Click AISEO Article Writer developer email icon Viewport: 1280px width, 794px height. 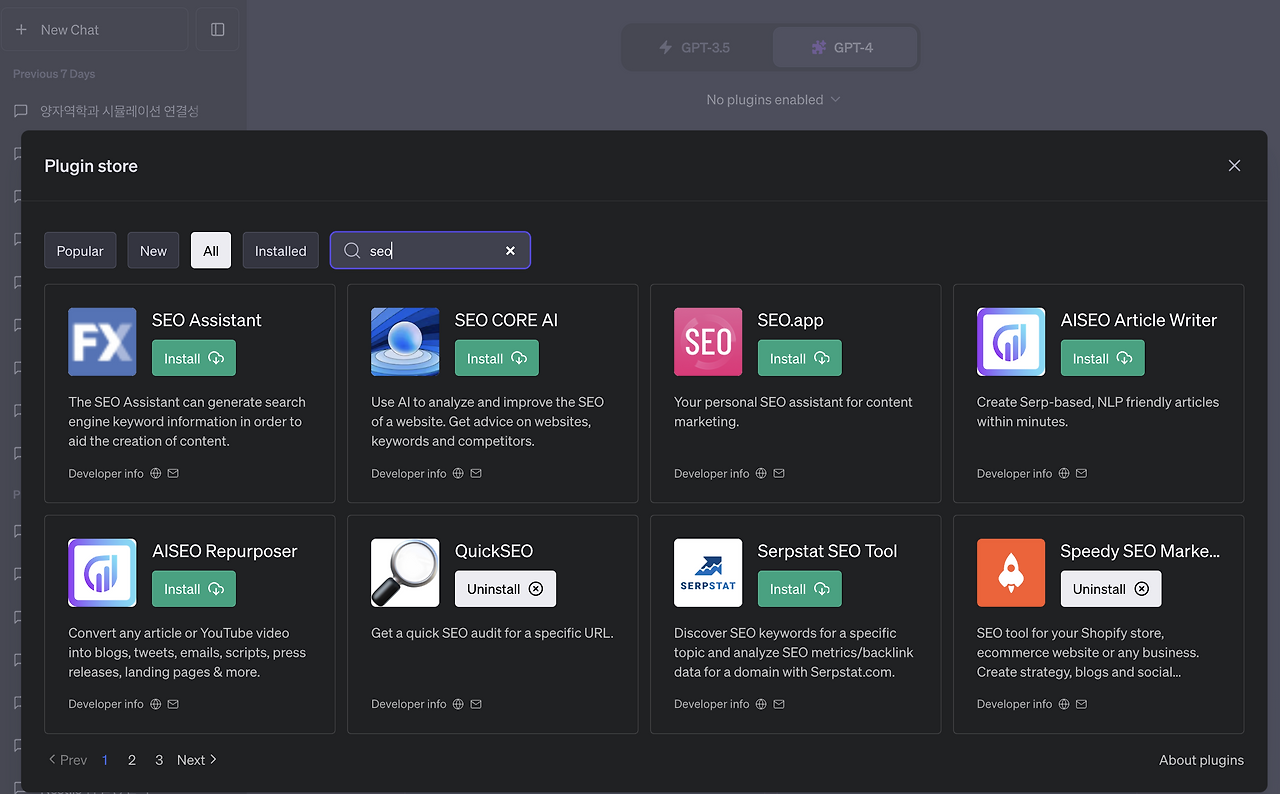click(1082, 473)
